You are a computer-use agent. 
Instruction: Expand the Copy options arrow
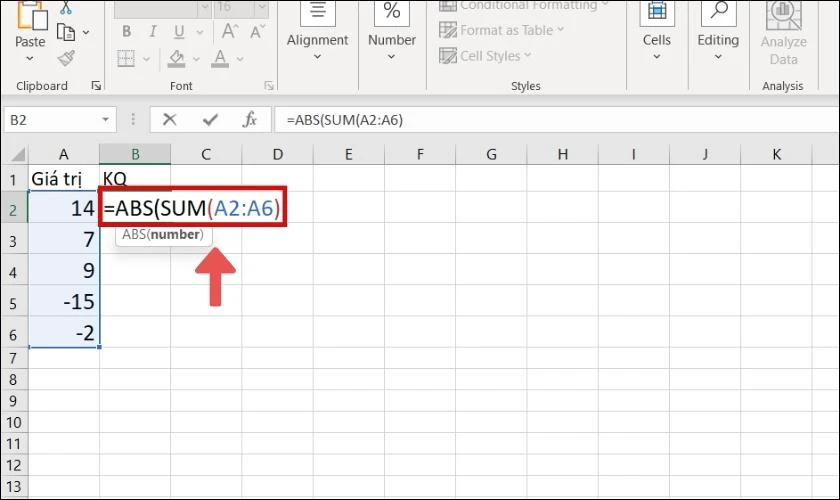(86, 33)
